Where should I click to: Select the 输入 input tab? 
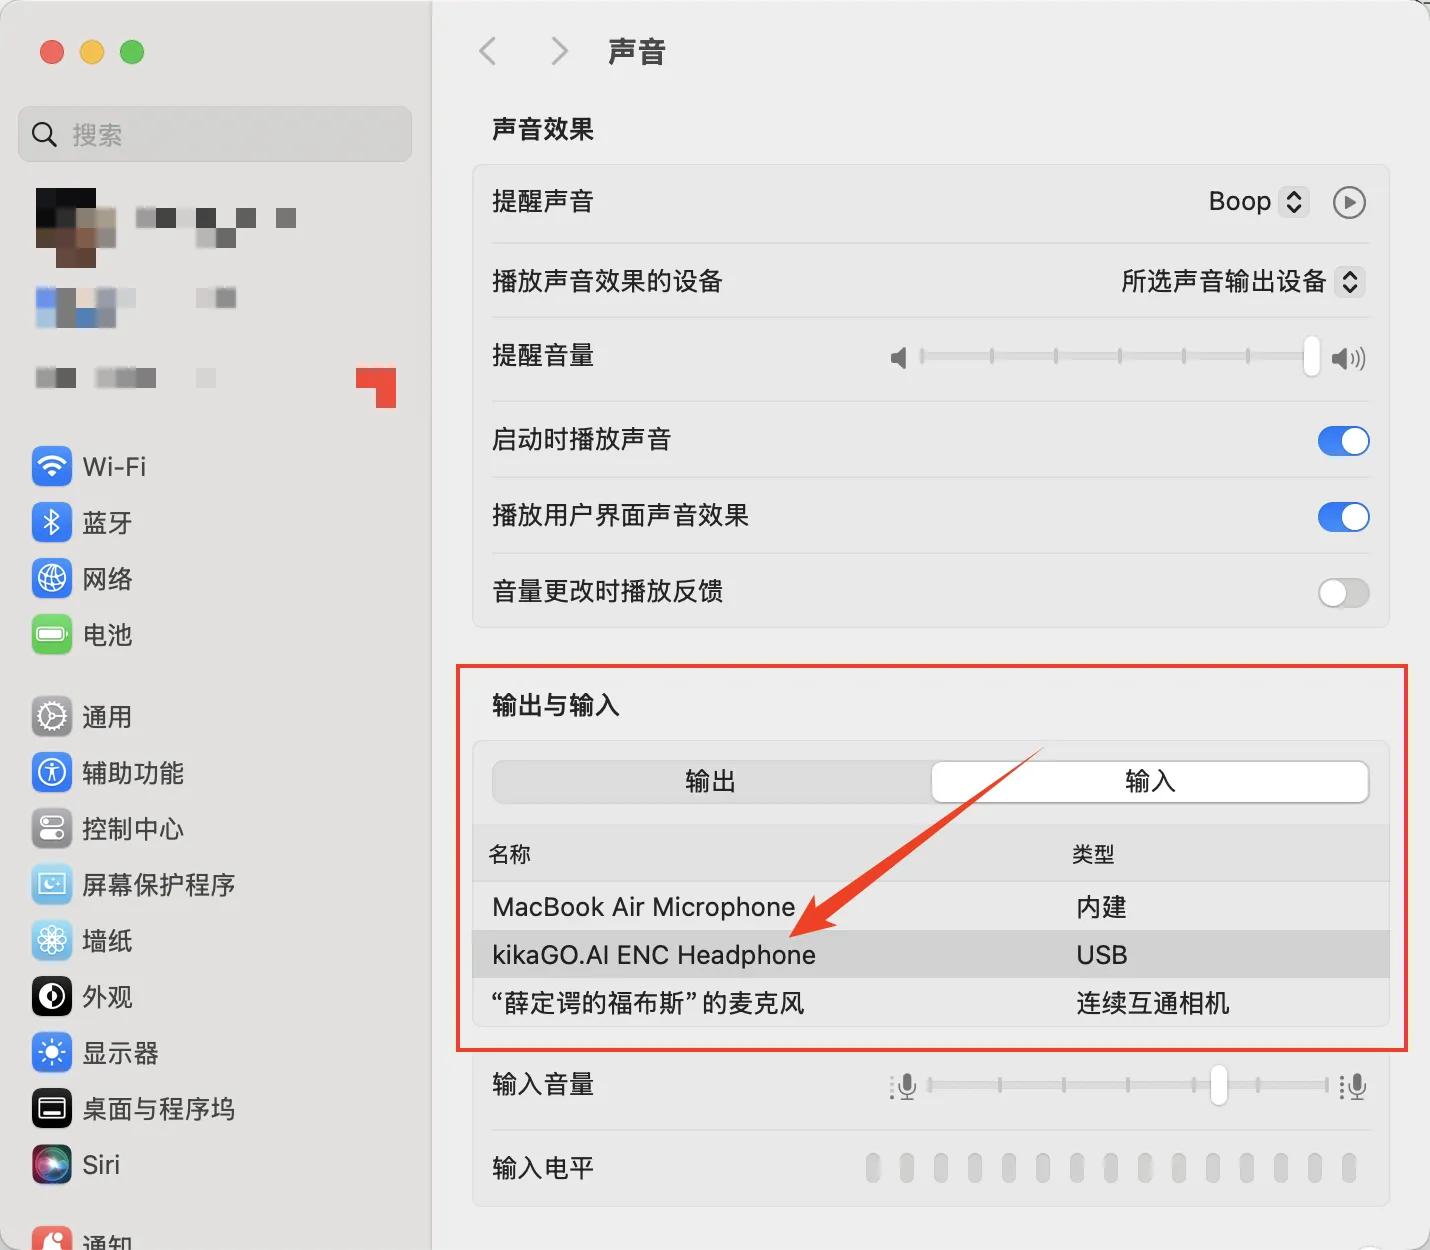pyautogui.click(x=1150, y=782)
